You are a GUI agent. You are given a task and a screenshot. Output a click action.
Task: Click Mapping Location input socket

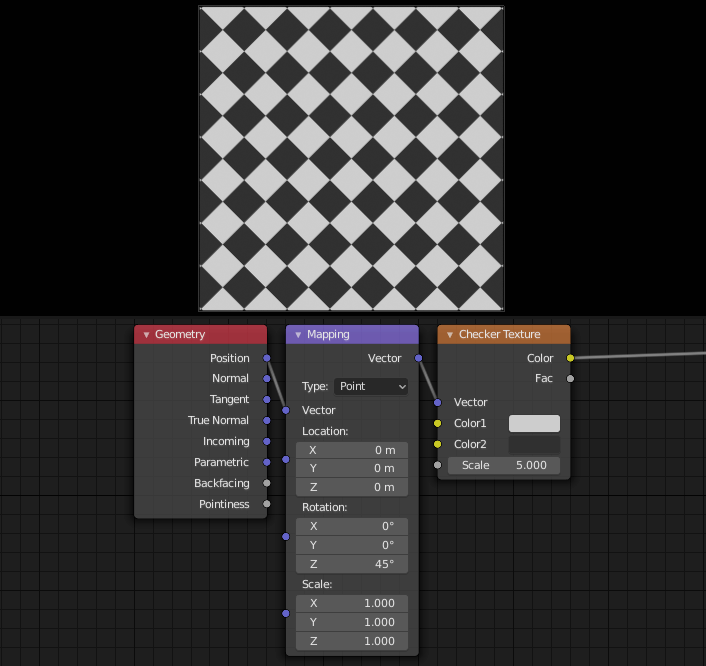tap(286, 459)
